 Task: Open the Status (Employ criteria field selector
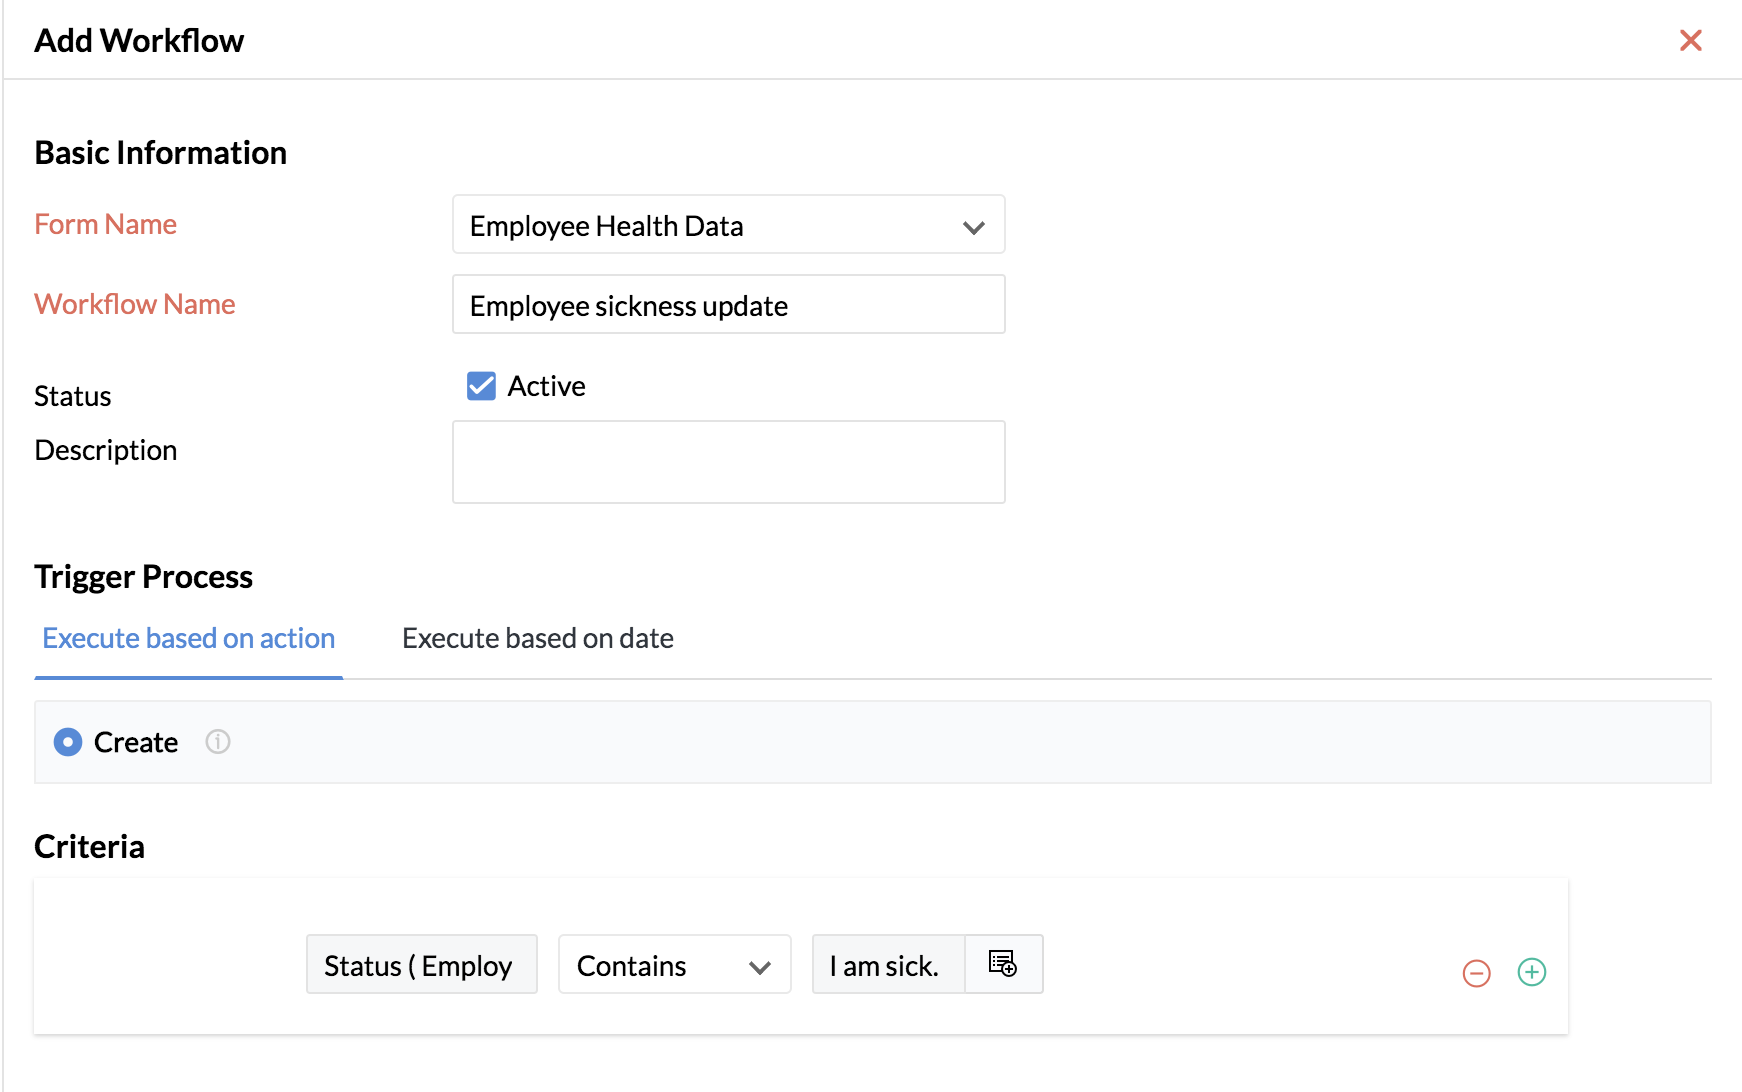[421, 965]
